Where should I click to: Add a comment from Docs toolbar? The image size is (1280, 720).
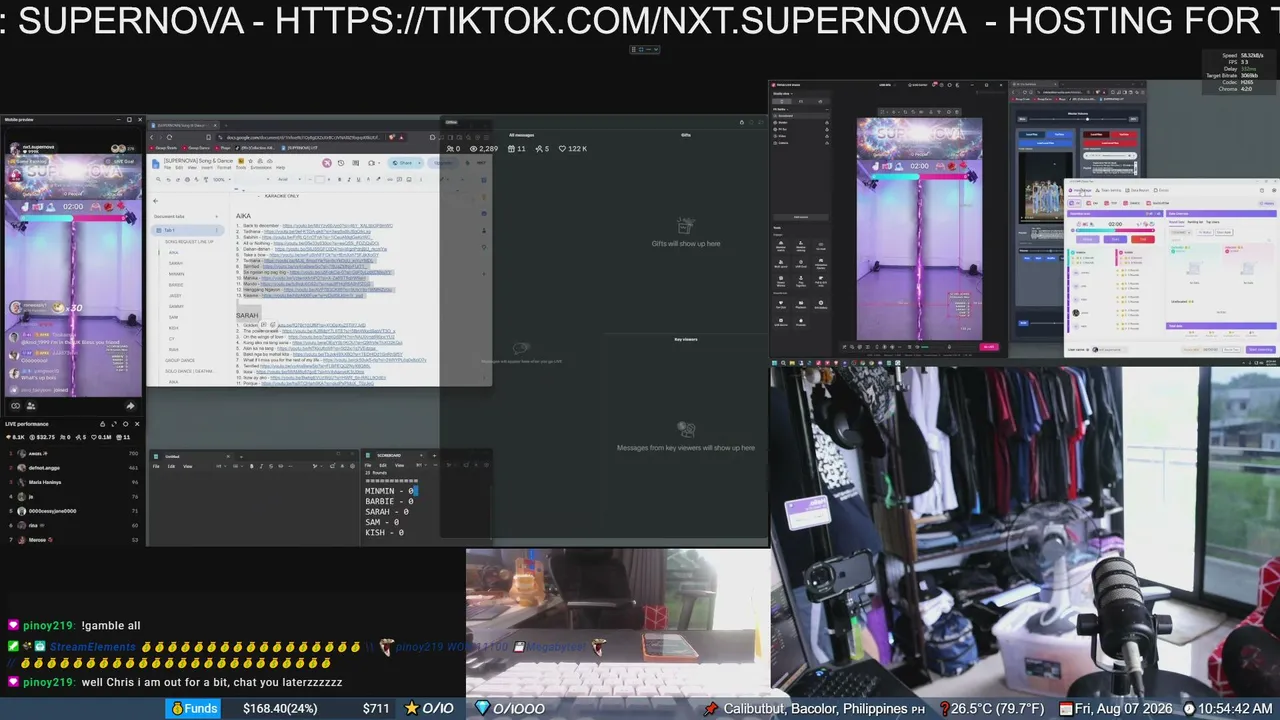pyautogui.click(x=399, y=180)
